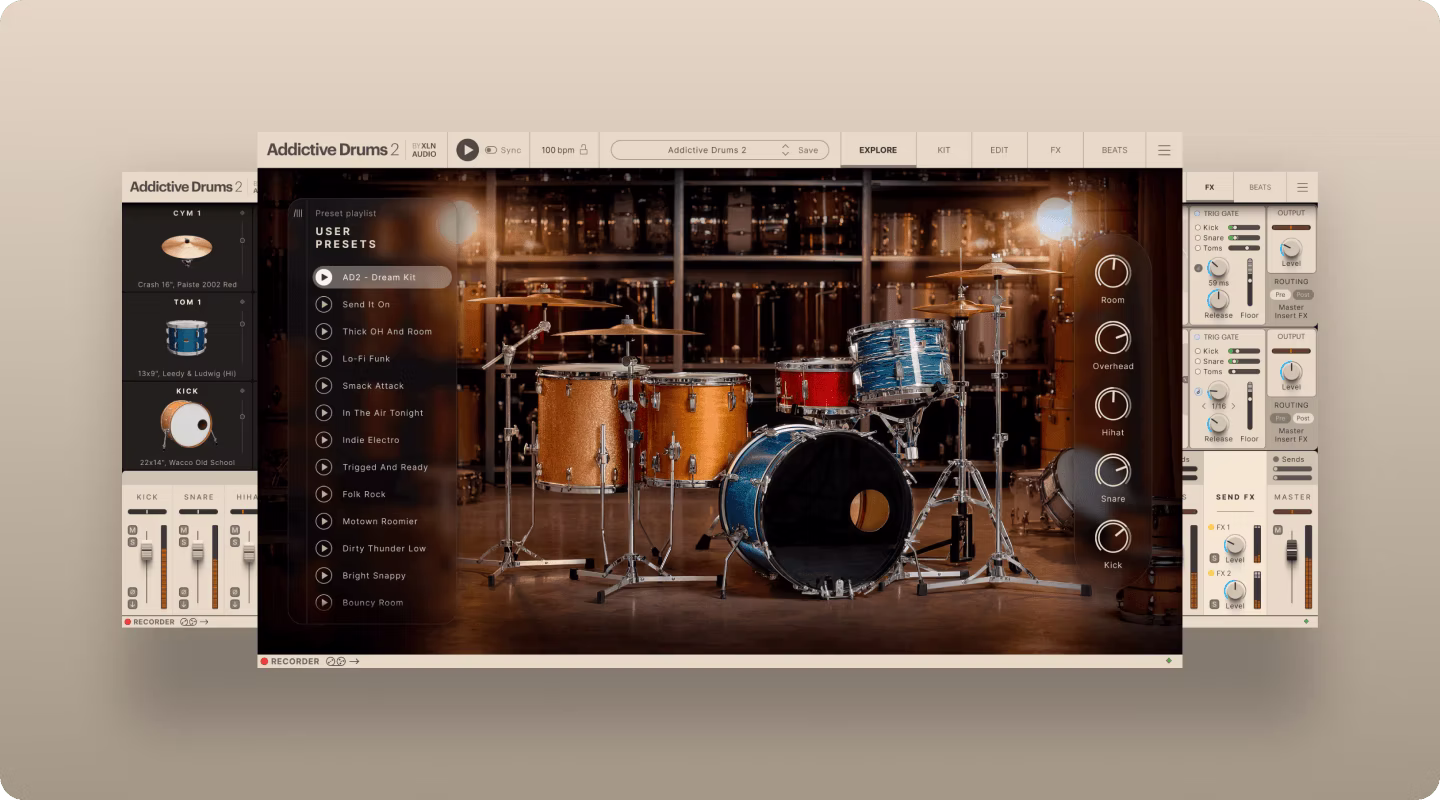
Task: Open the hamburger menu in front window
Action: [x=1164, y=150]
